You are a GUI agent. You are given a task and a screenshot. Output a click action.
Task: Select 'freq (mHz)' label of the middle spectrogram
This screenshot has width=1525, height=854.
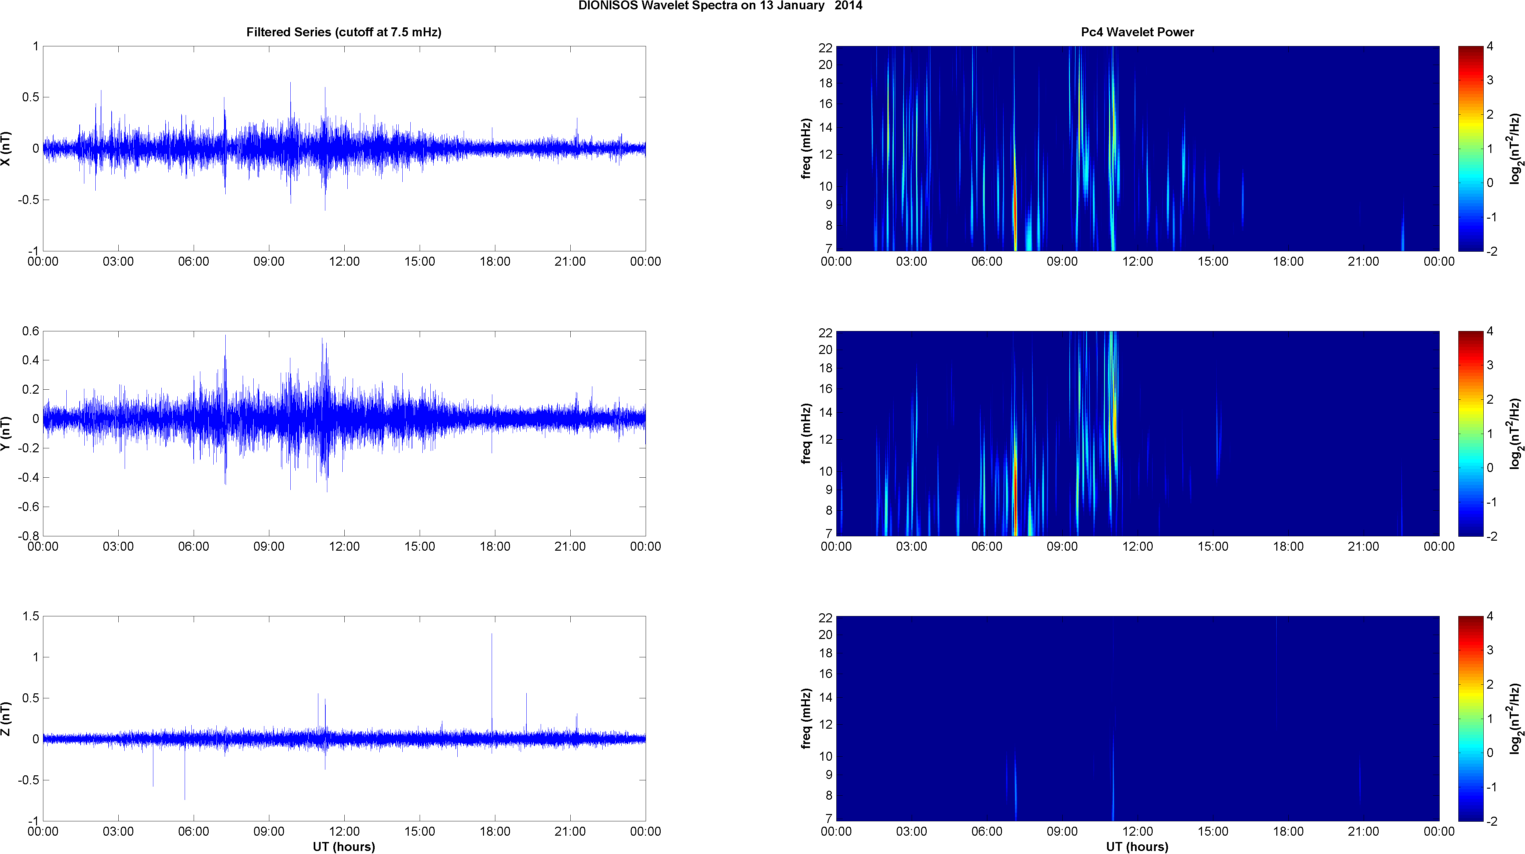[x=806, y=433]
